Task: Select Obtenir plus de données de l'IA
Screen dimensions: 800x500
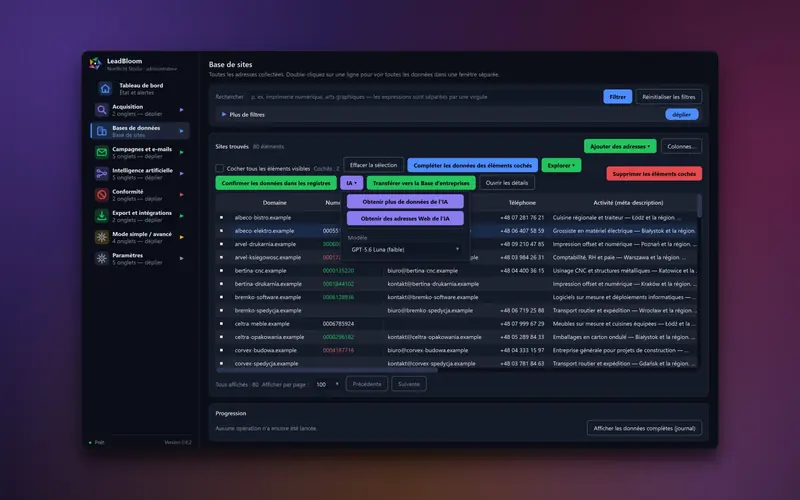Action: (405, 202)
